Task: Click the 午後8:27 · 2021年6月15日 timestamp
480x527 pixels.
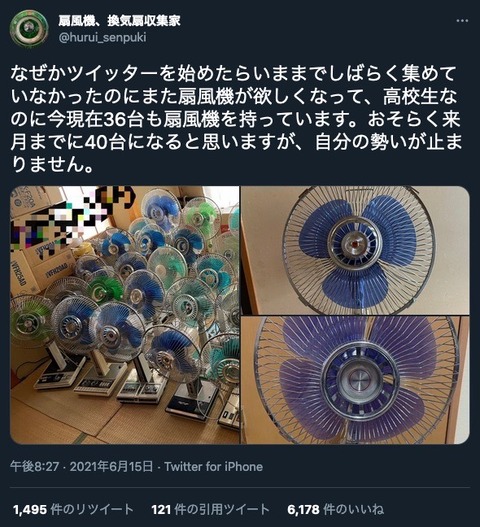Action: click(81, 467)
